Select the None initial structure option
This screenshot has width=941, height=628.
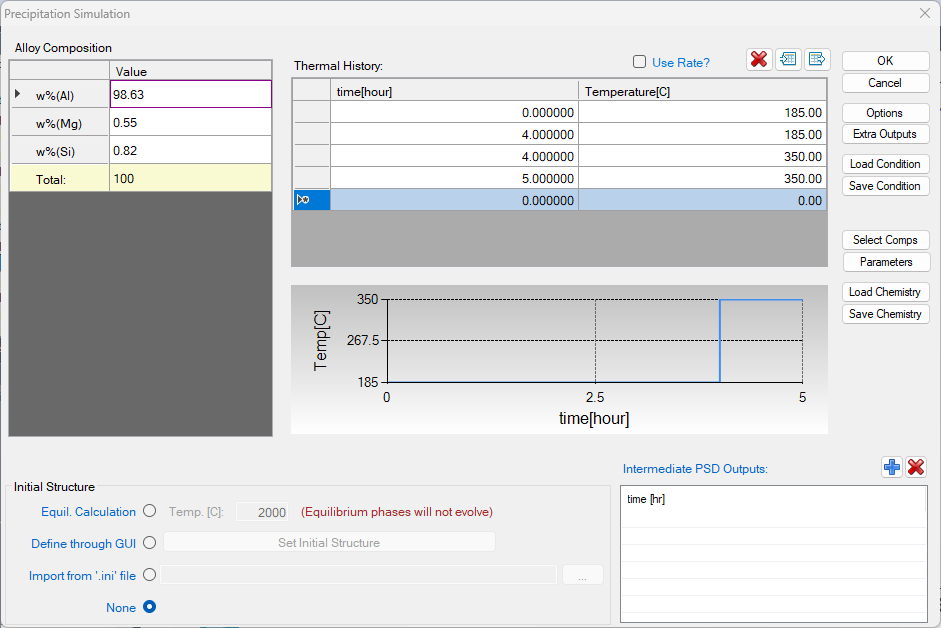(150, 607)
